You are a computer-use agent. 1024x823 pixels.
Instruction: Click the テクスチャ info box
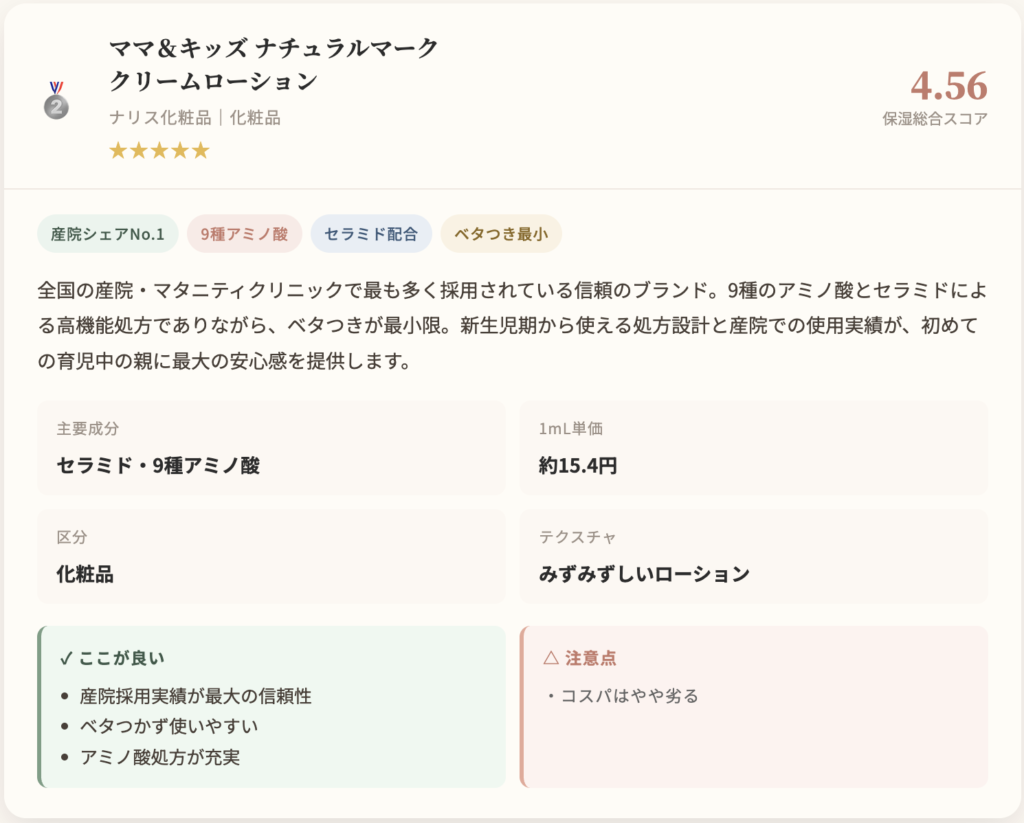coord(753,557)
